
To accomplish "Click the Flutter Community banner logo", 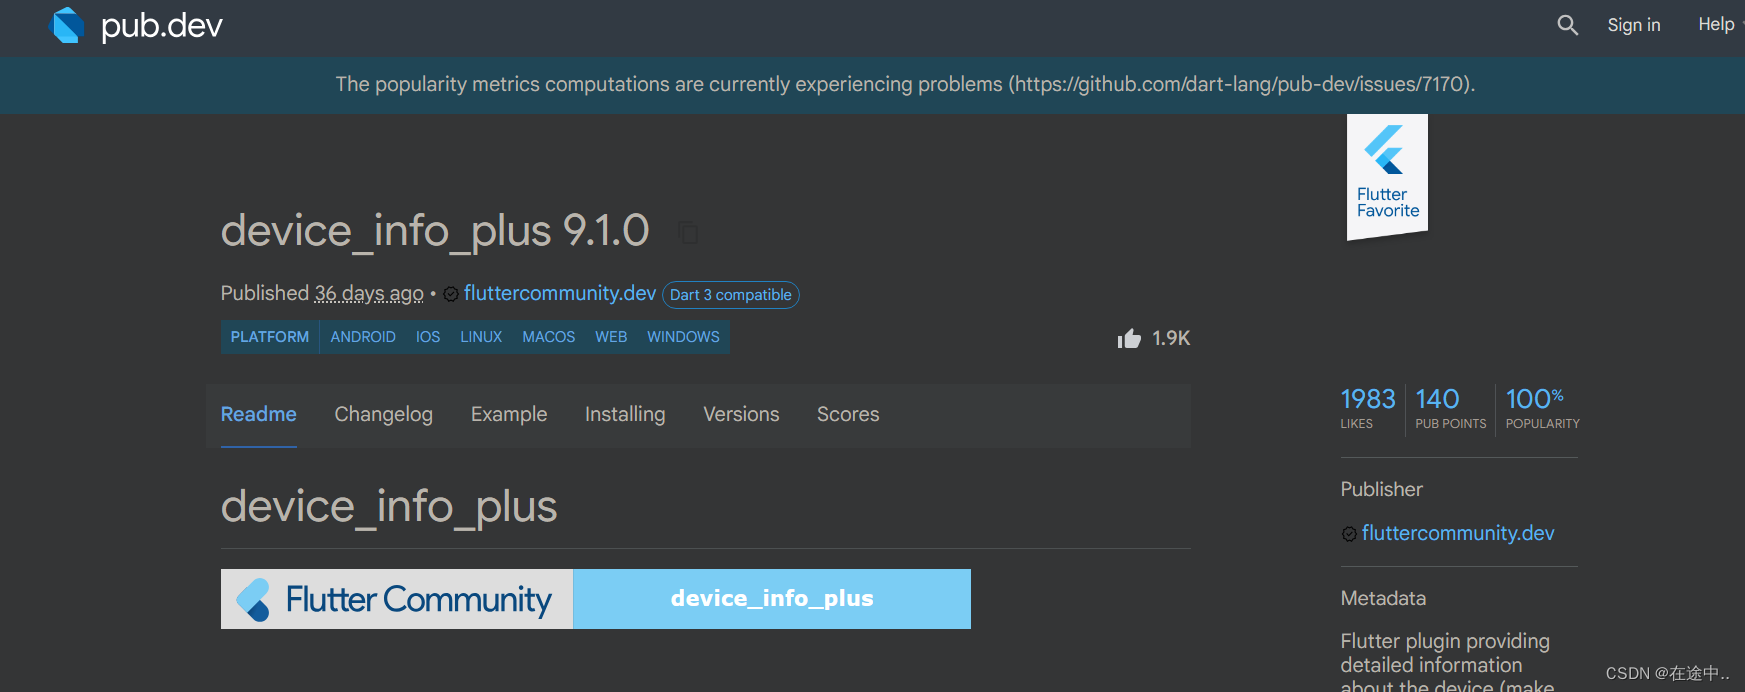I will click(397, 599).
